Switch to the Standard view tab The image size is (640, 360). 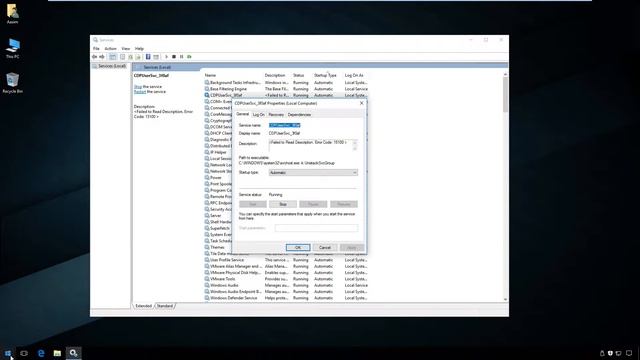pos(165,306)
